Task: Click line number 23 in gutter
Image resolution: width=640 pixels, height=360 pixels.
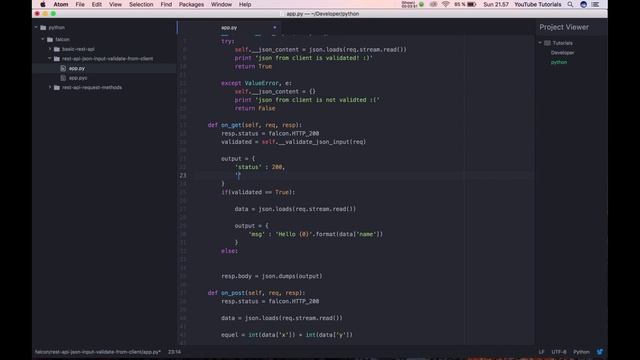Action: pyautogui.click(x=182, y=176)
